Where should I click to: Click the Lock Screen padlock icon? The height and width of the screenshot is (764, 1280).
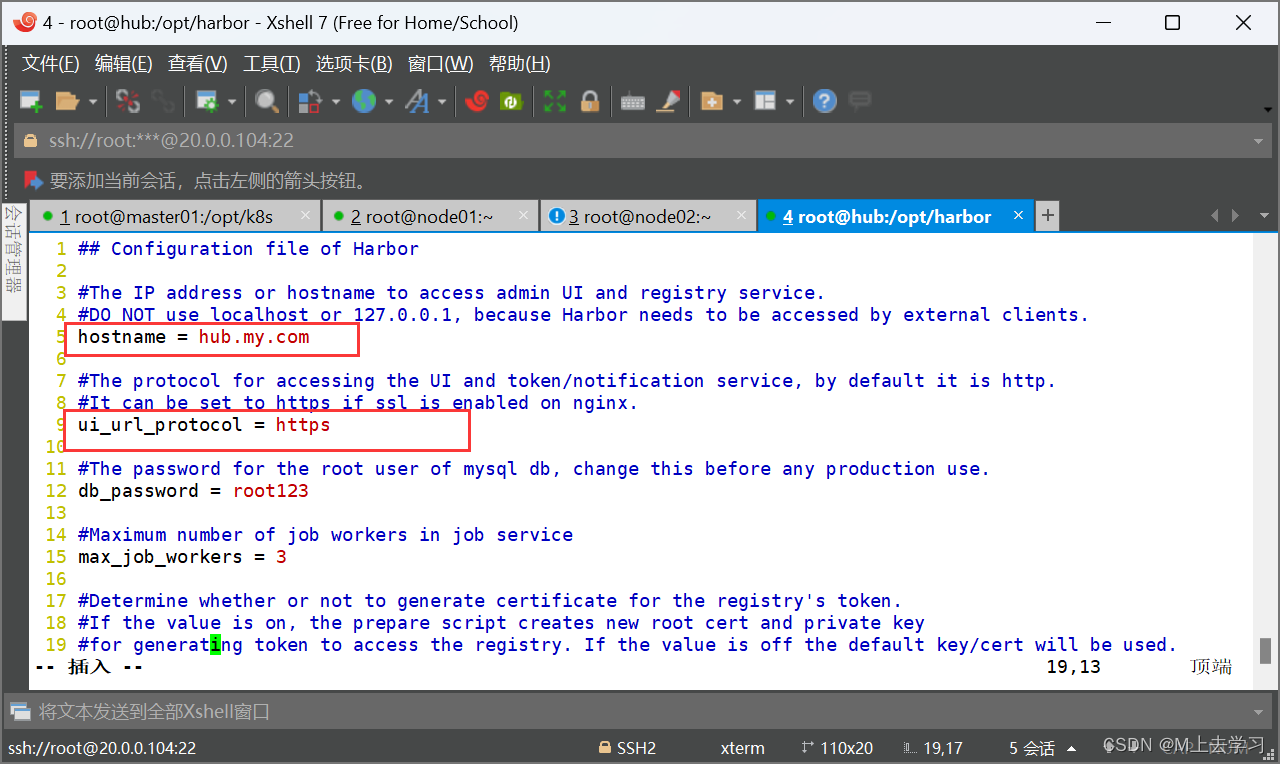point(590,101)
